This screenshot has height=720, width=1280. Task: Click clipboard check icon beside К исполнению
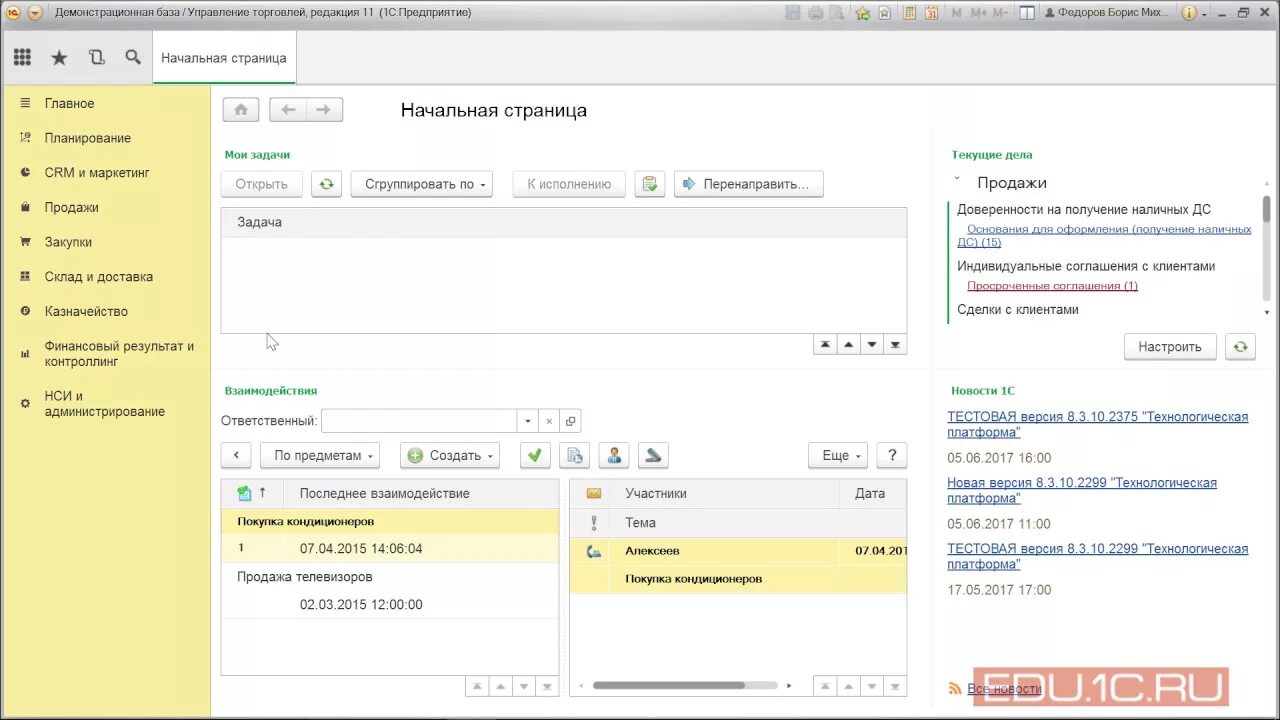tap(650, 184)
